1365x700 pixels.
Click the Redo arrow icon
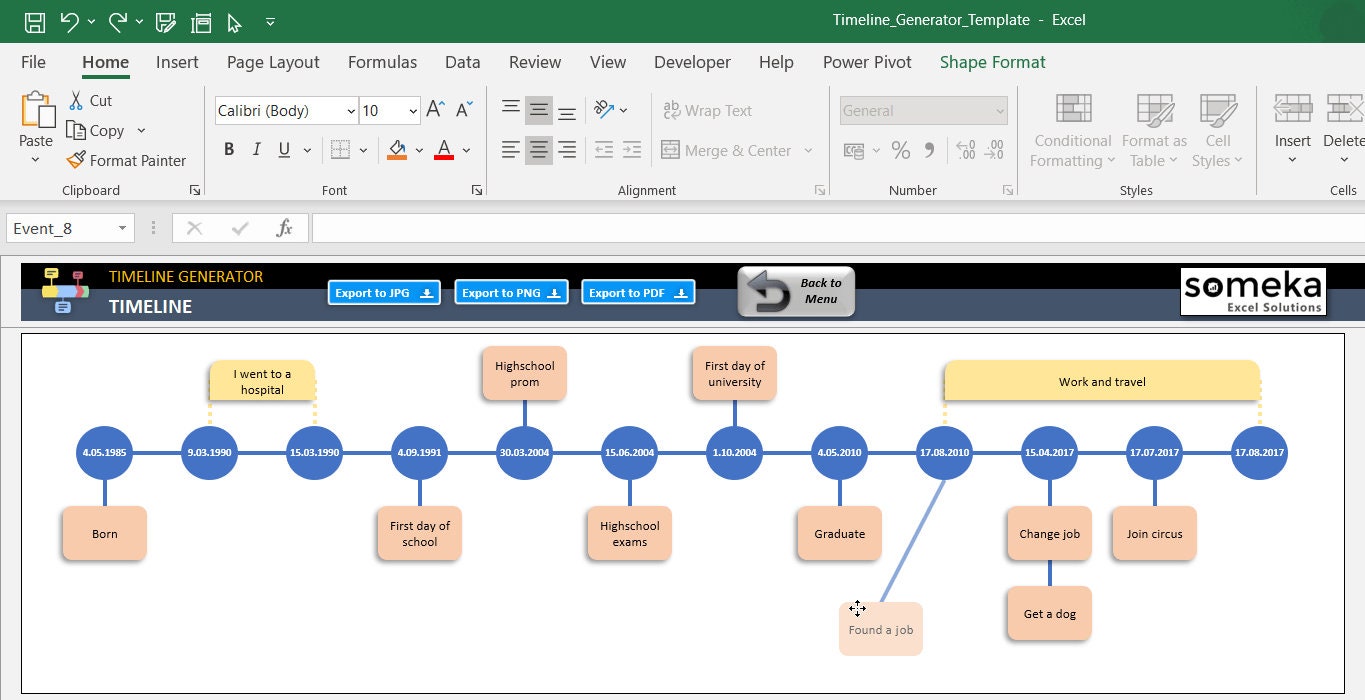(117, 21)
